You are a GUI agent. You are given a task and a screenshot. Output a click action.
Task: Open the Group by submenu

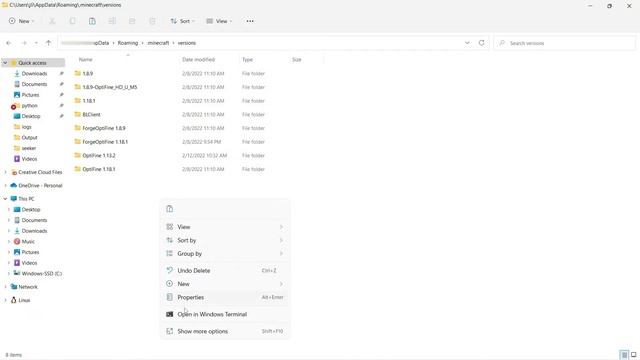[225, 254]
